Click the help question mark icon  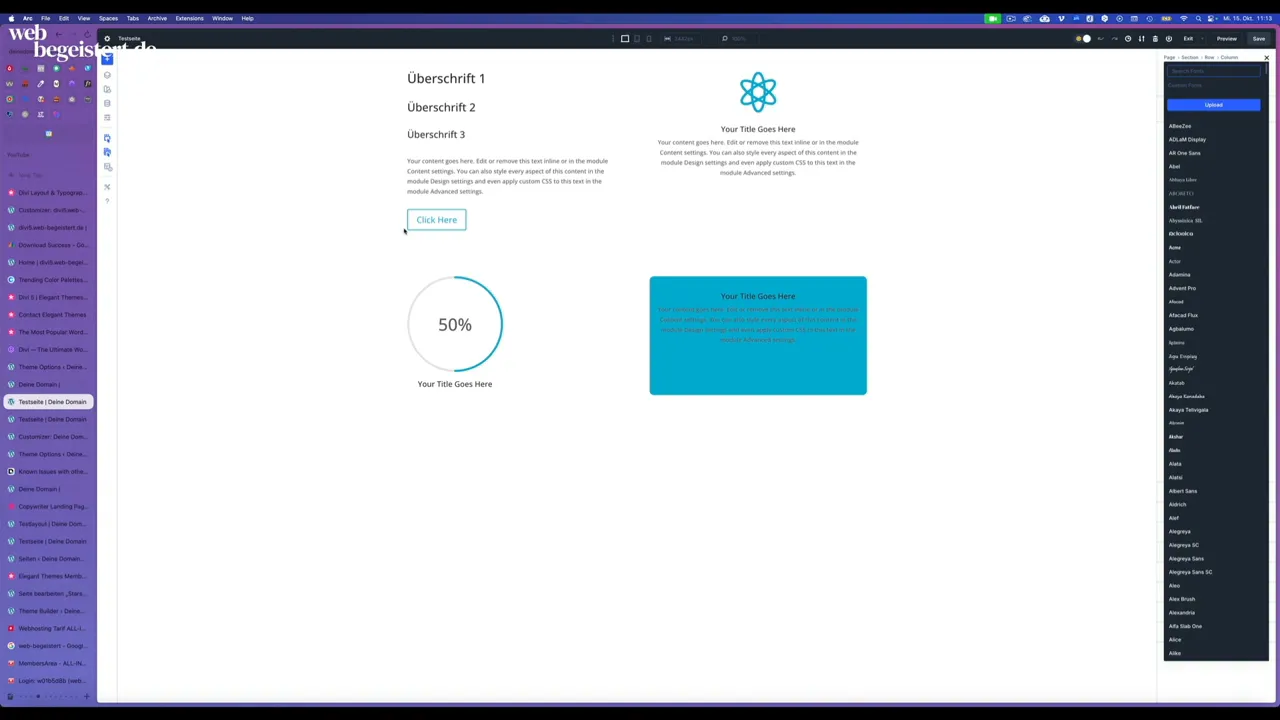point(107,201)
